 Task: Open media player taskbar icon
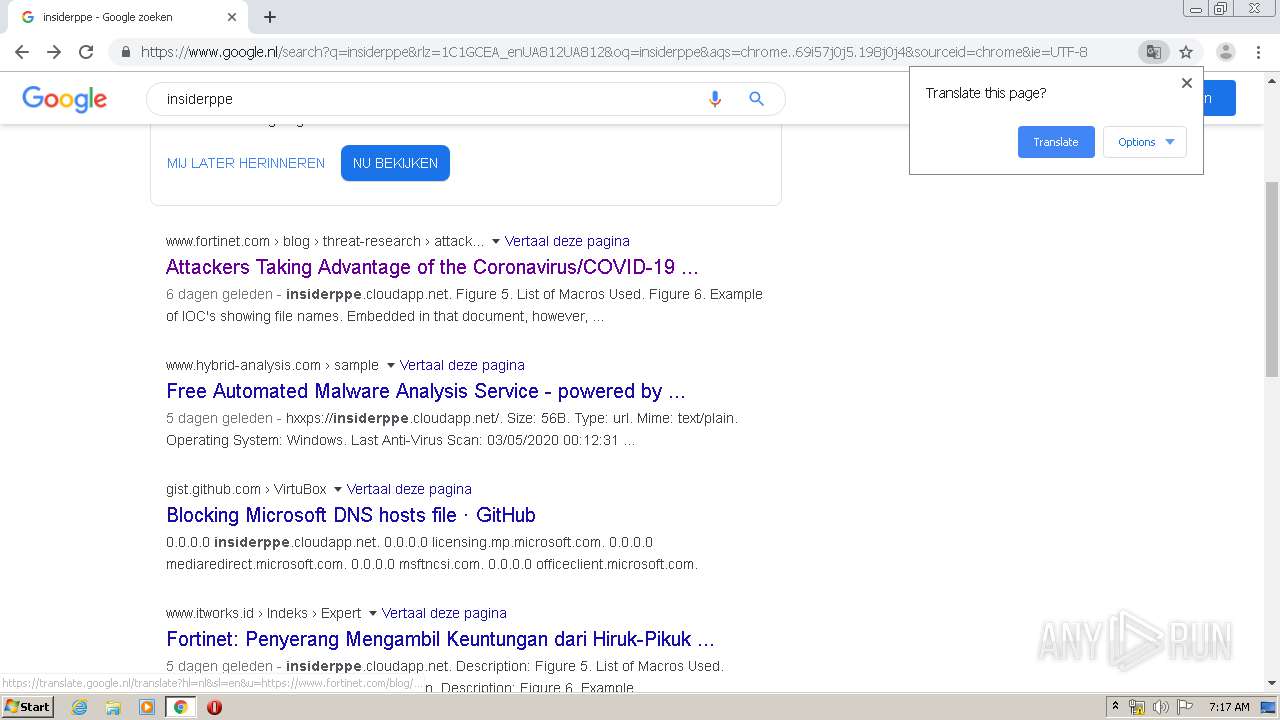tap(147, 707)
